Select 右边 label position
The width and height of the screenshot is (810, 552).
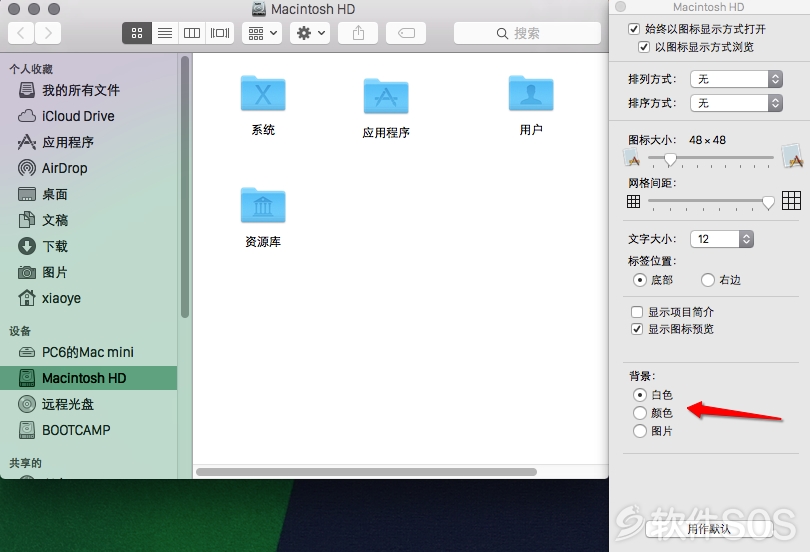[708, 280]
